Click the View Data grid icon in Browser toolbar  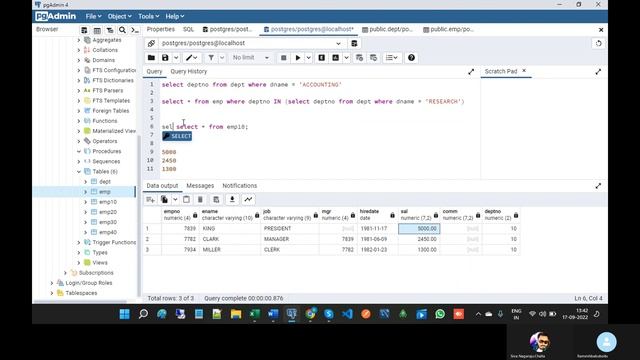[x=97, y=30]
